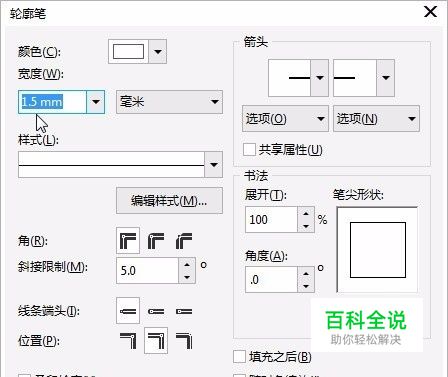This screenshot has height=377, width=448.
Task: Open the 选项(O) dropdown button
Action: [x=285, y=119]
